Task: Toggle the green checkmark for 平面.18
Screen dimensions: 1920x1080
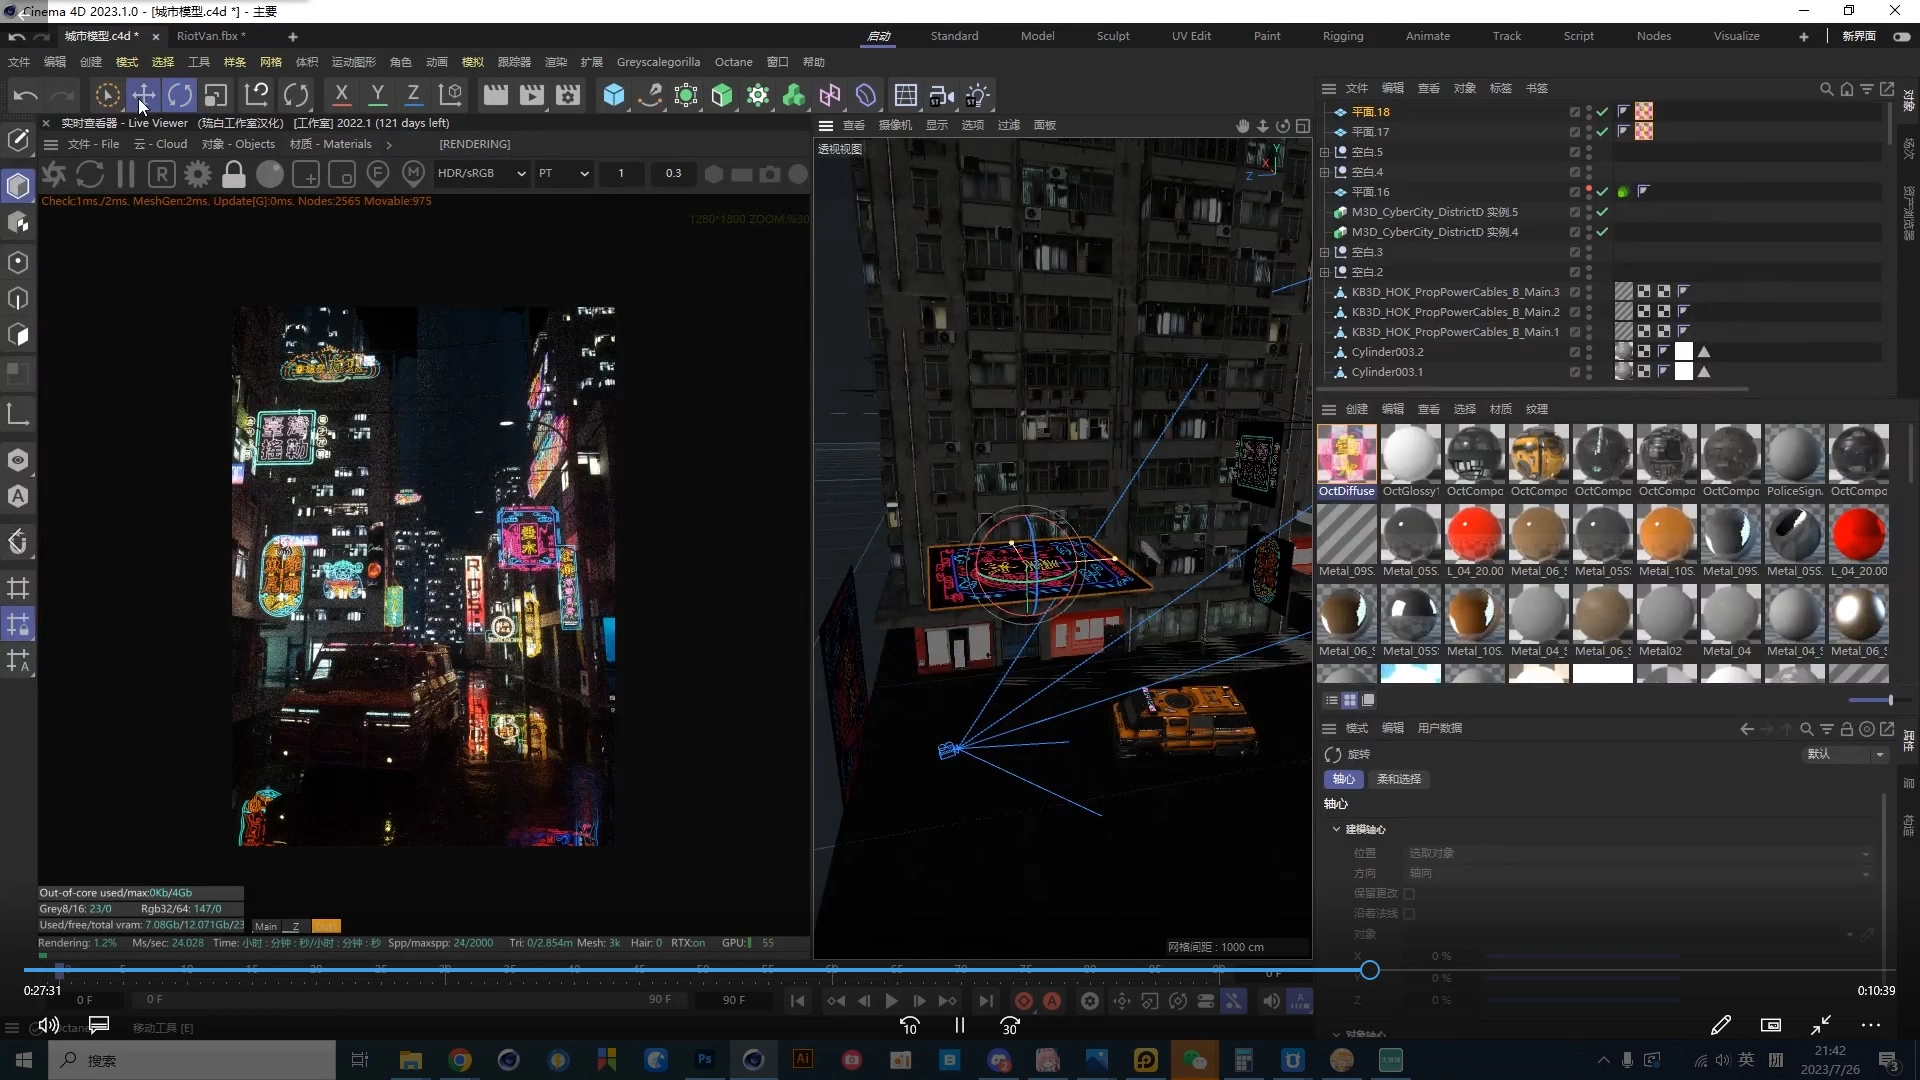Action: point(1602,112)
